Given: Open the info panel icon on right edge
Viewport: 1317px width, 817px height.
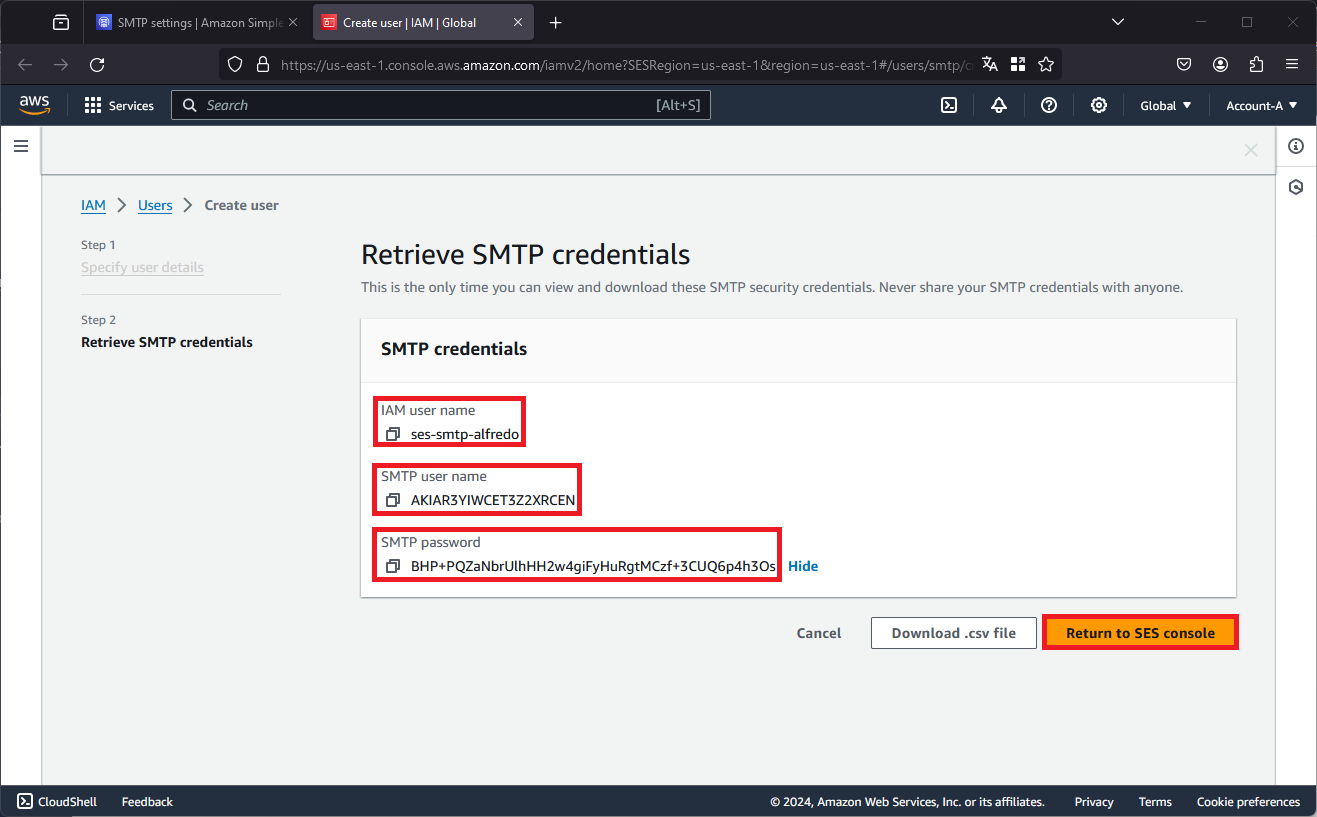Looking at the screenshot, I should pyautogui.click(x=1296, y=146).
